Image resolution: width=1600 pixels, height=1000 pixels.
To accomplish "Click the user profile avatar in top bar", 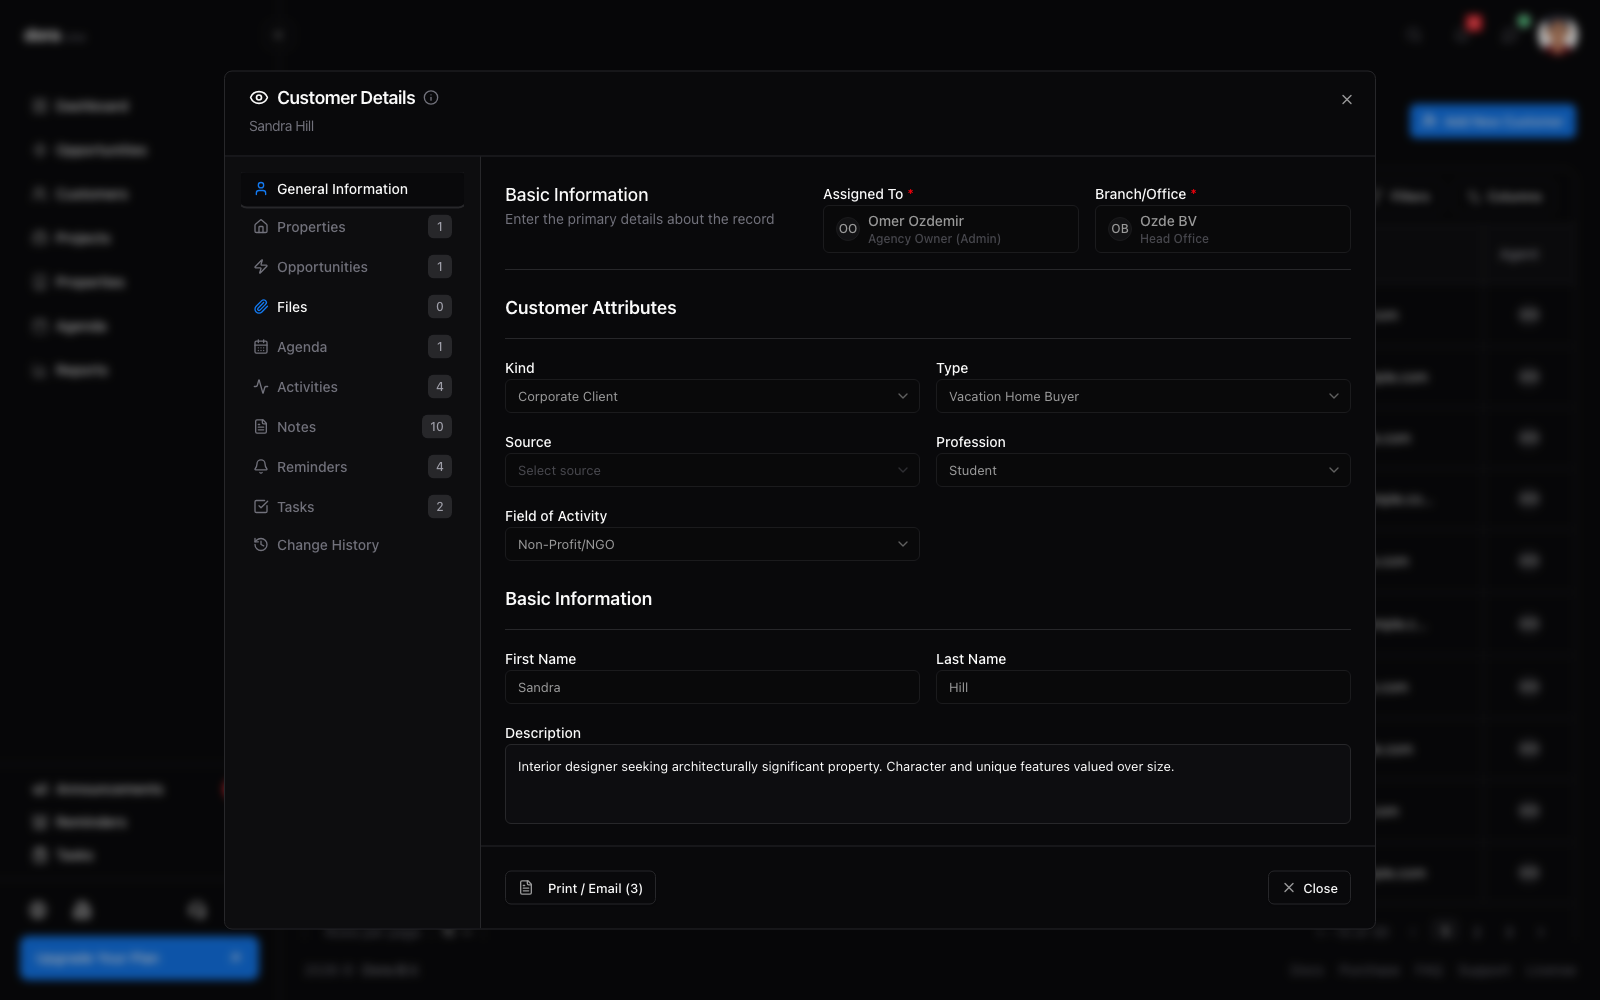I will click(1557, 35).
